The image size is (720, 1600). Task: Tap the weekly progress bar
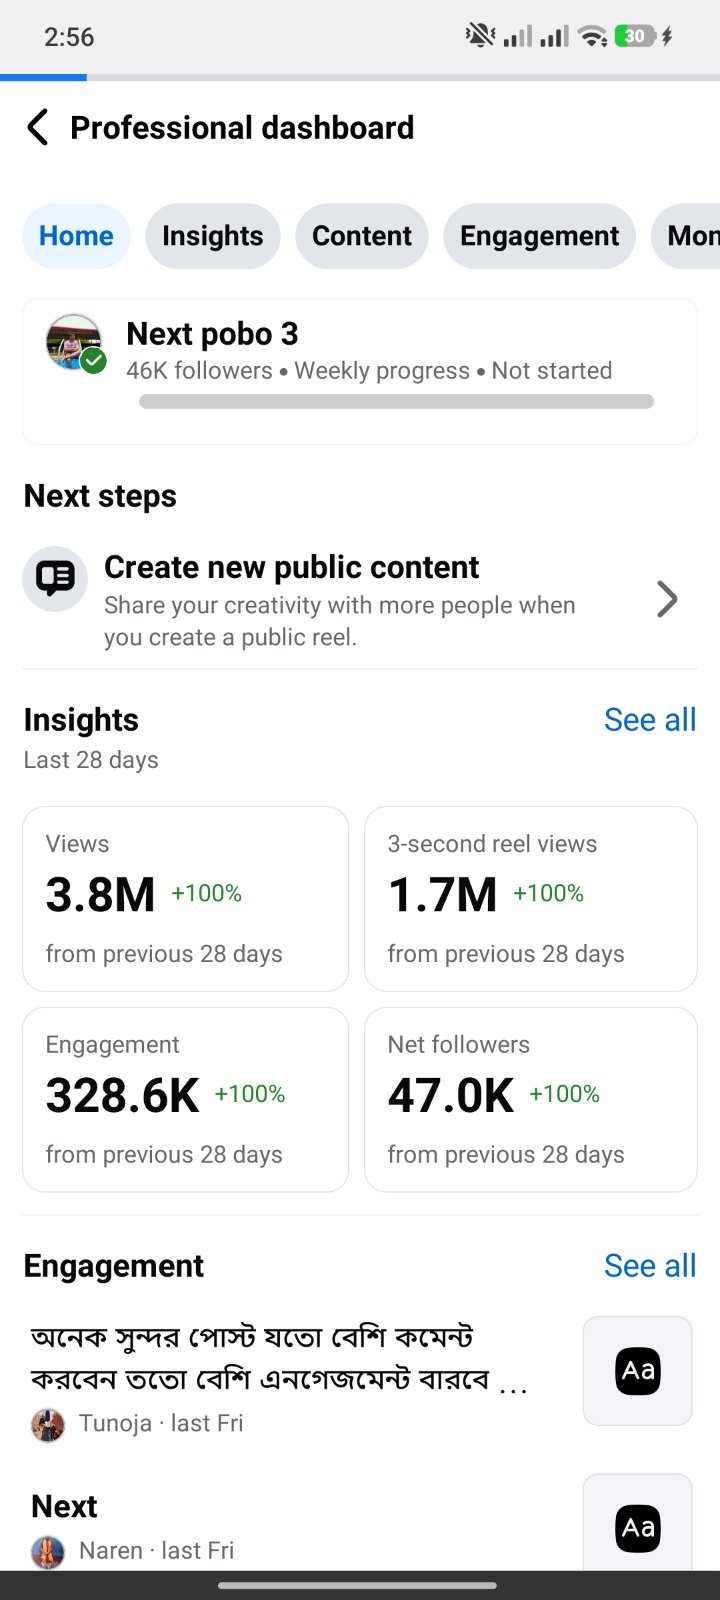397,402
